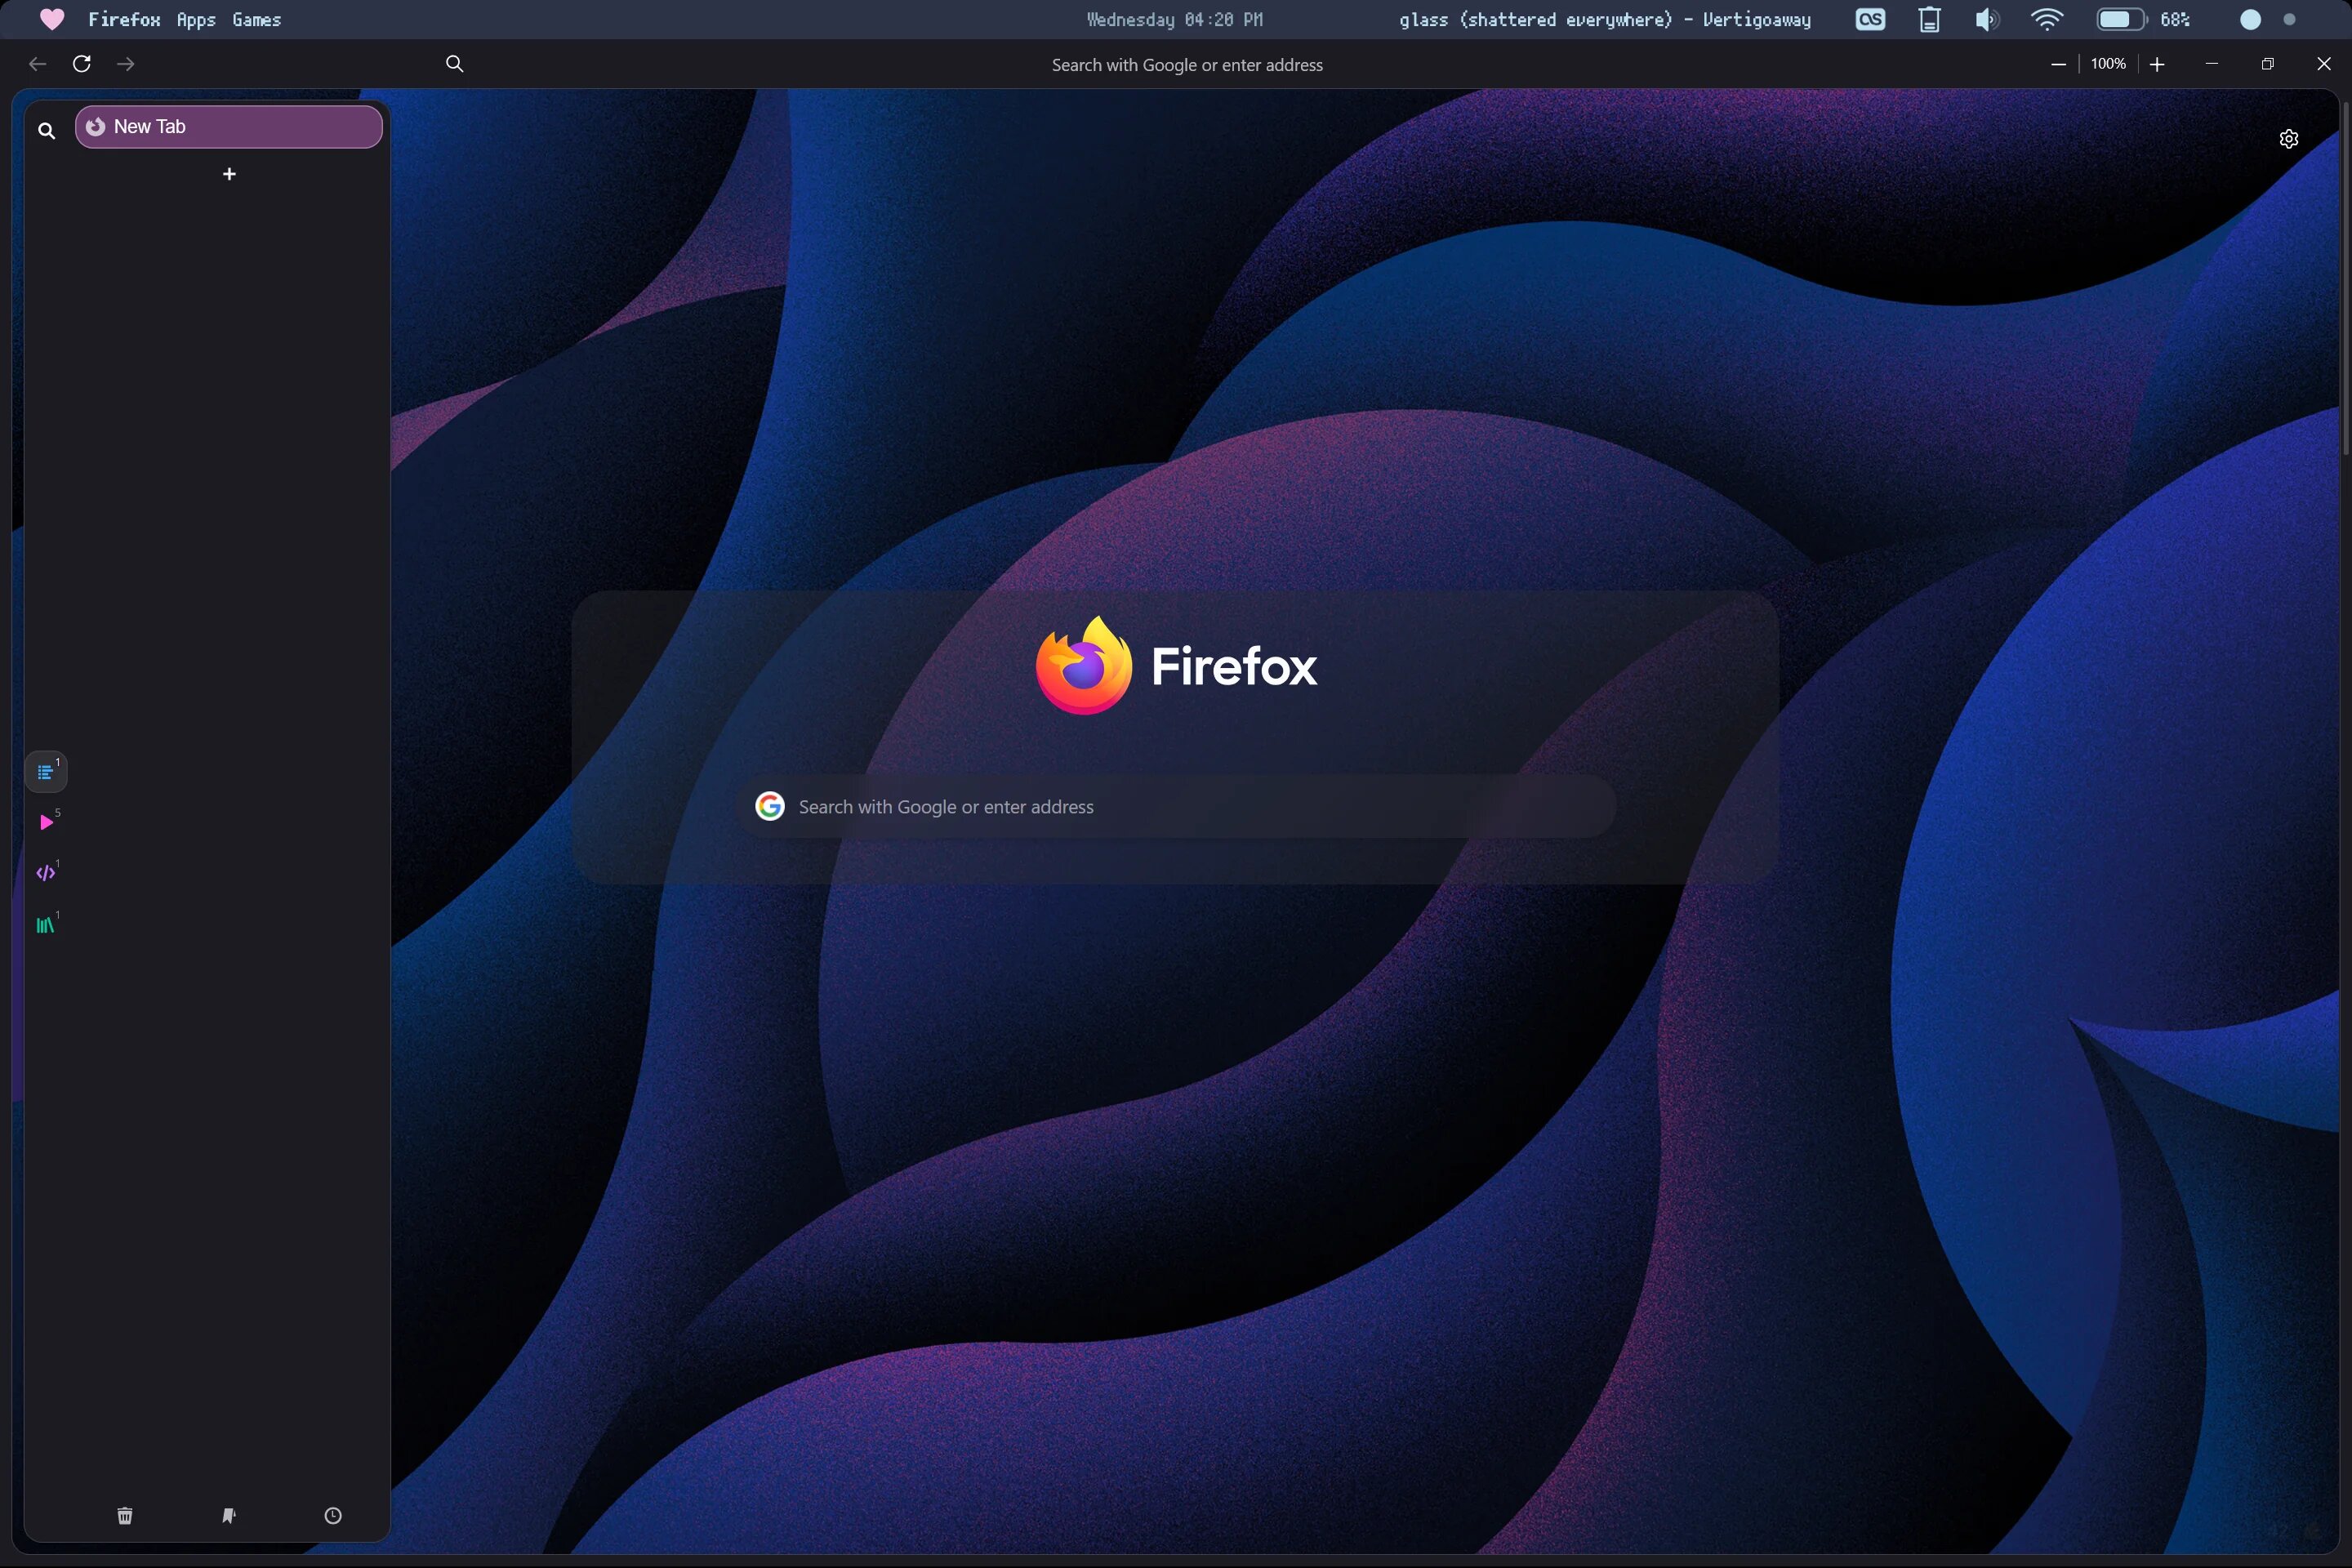Go back using the back arrow
This screenshot has height=1568, width=2352.
38,64
